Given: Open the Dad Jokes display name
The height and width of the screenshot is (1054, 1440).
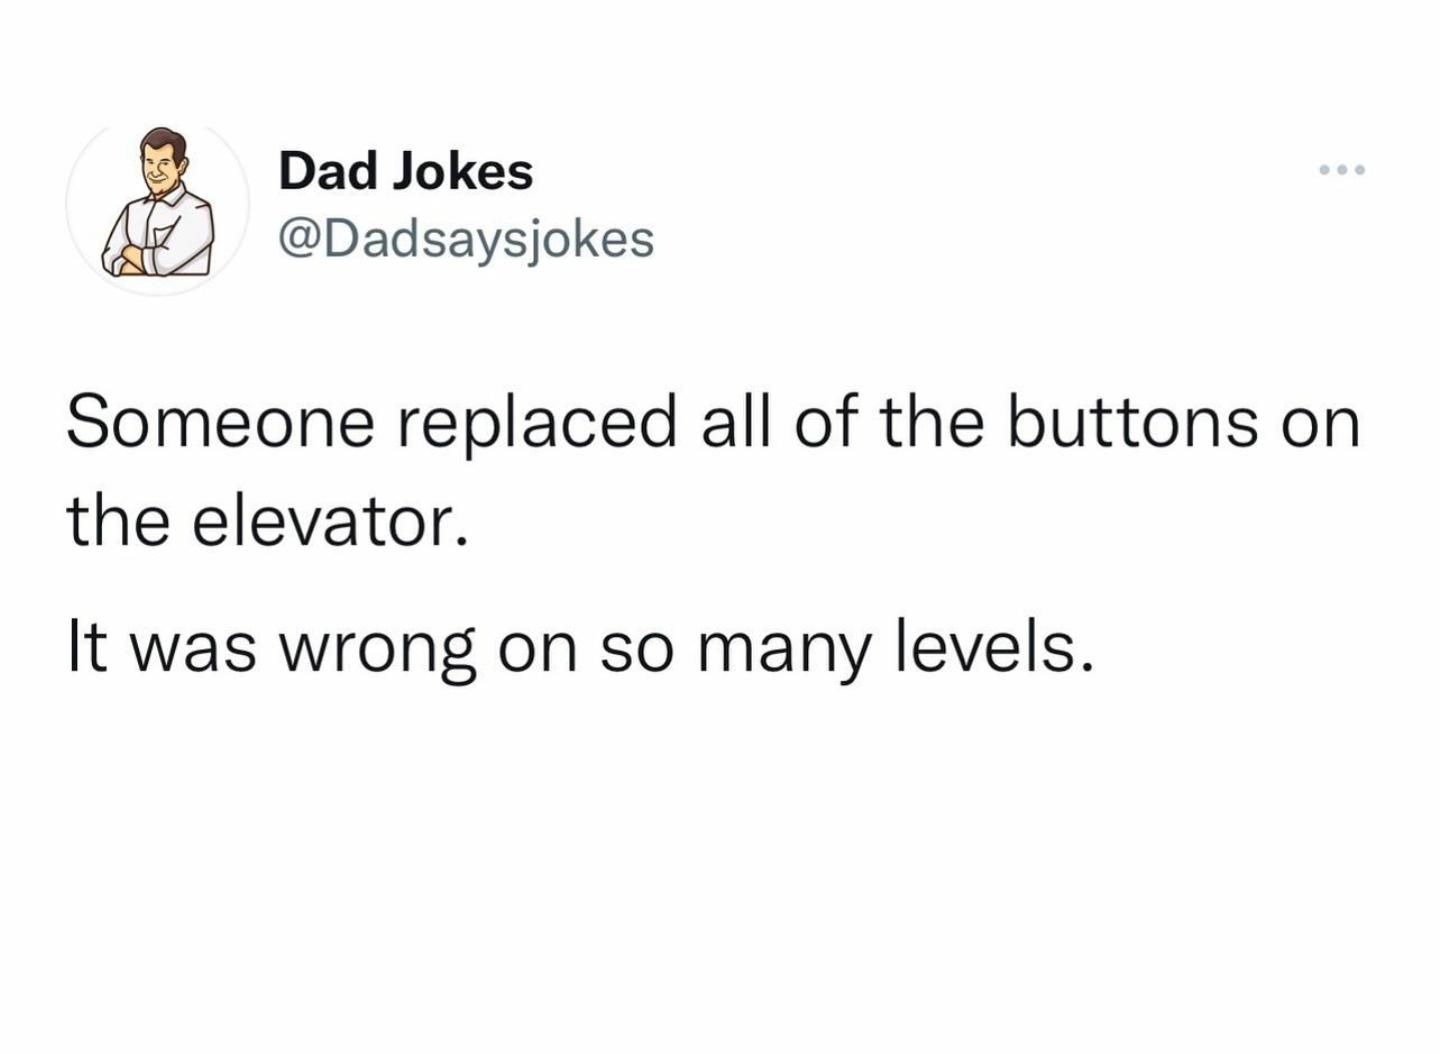Looking at the screenshot, I should 406,171.
